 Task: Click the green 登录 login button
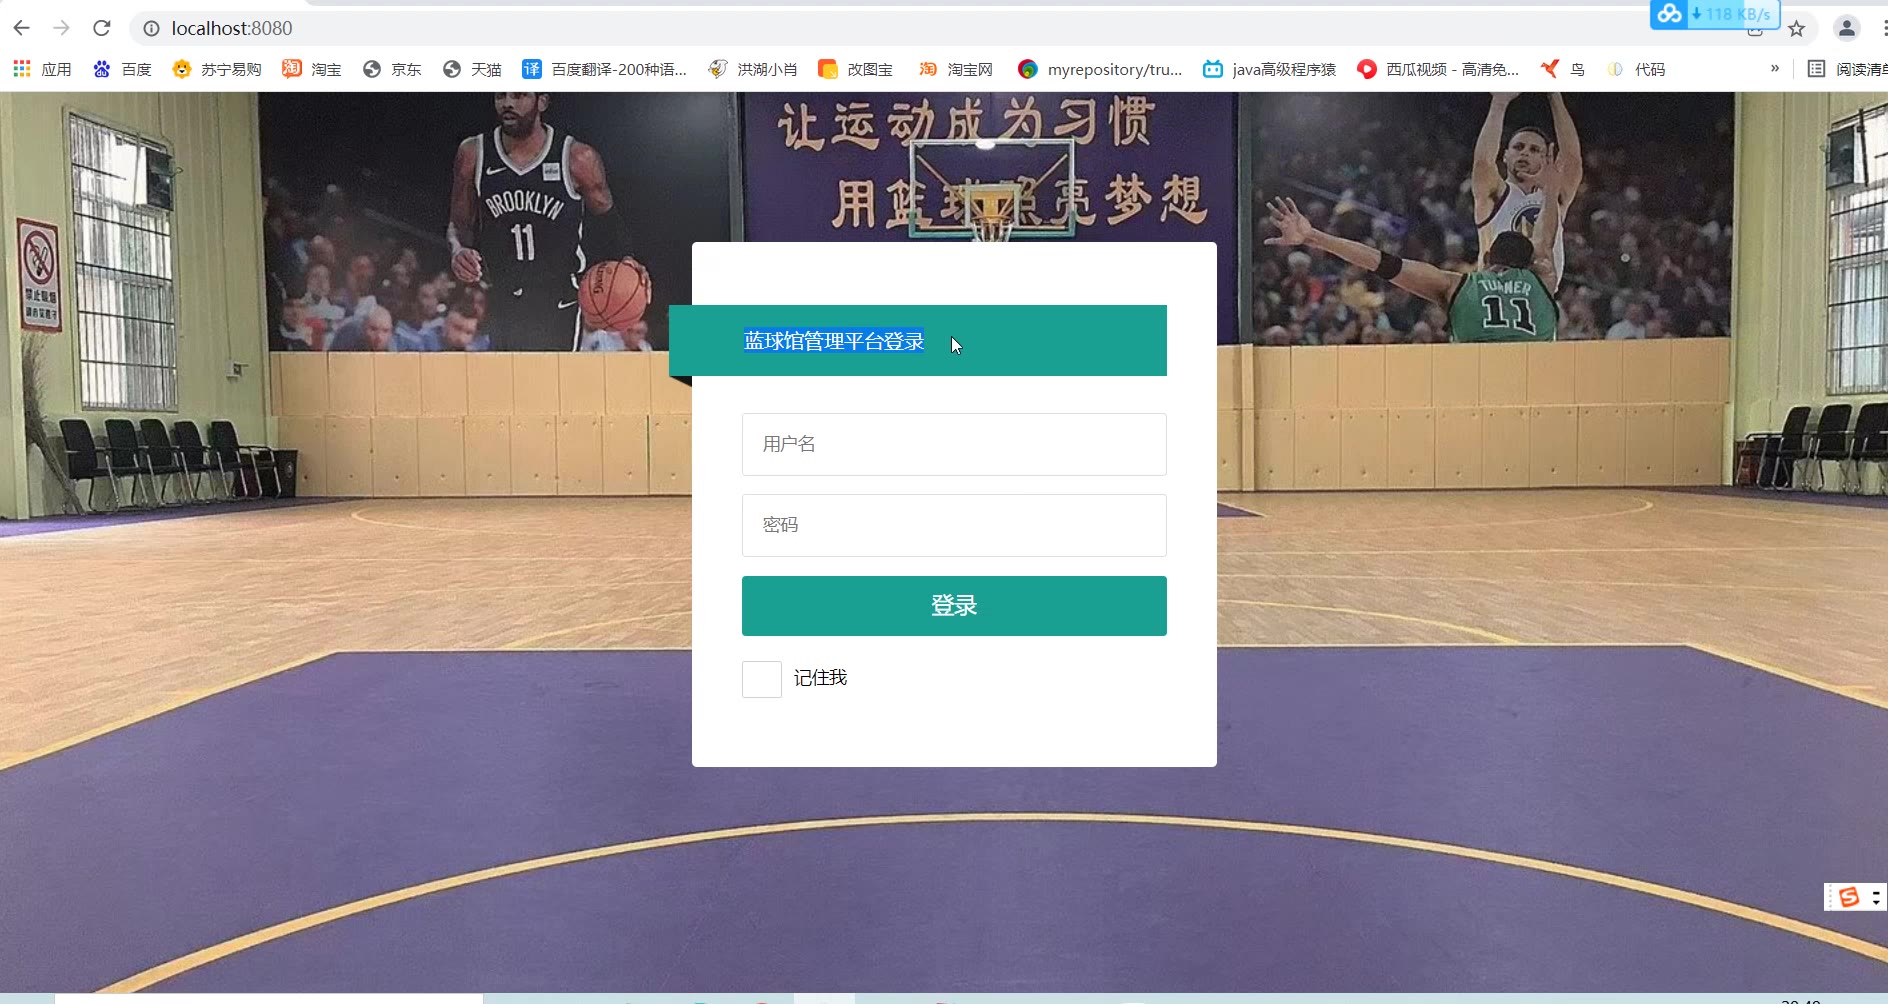tap(954, 606)
